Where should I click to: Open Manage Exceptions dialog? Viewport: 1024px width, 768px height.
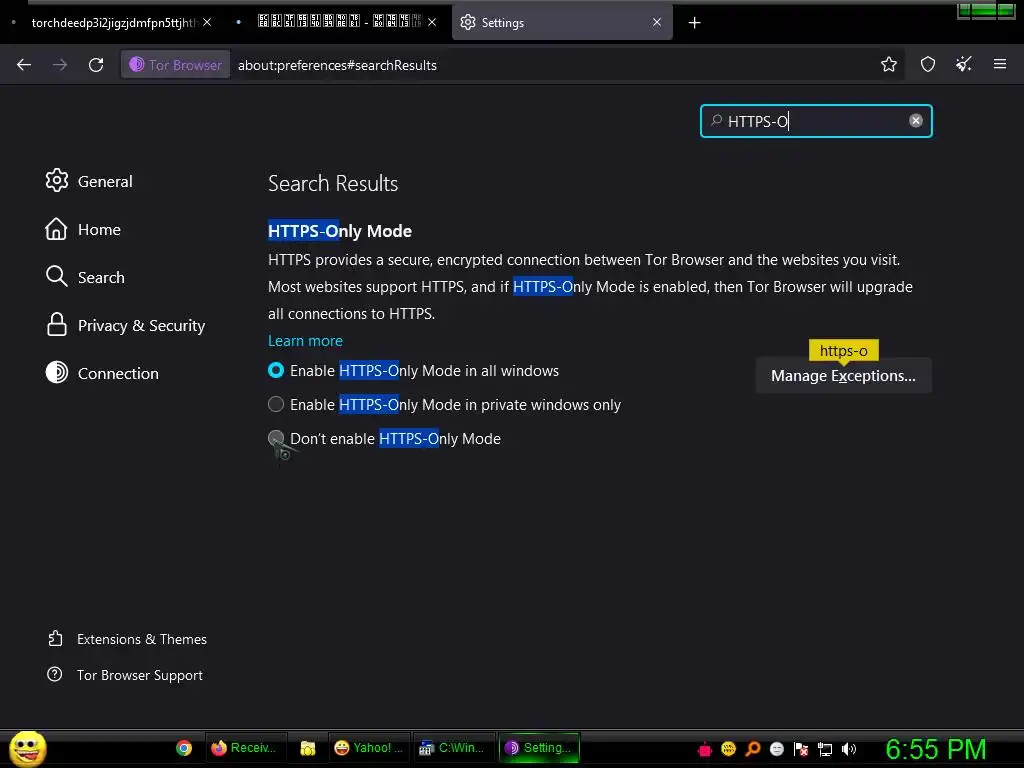pyautogui.click(x=843, y=376)
